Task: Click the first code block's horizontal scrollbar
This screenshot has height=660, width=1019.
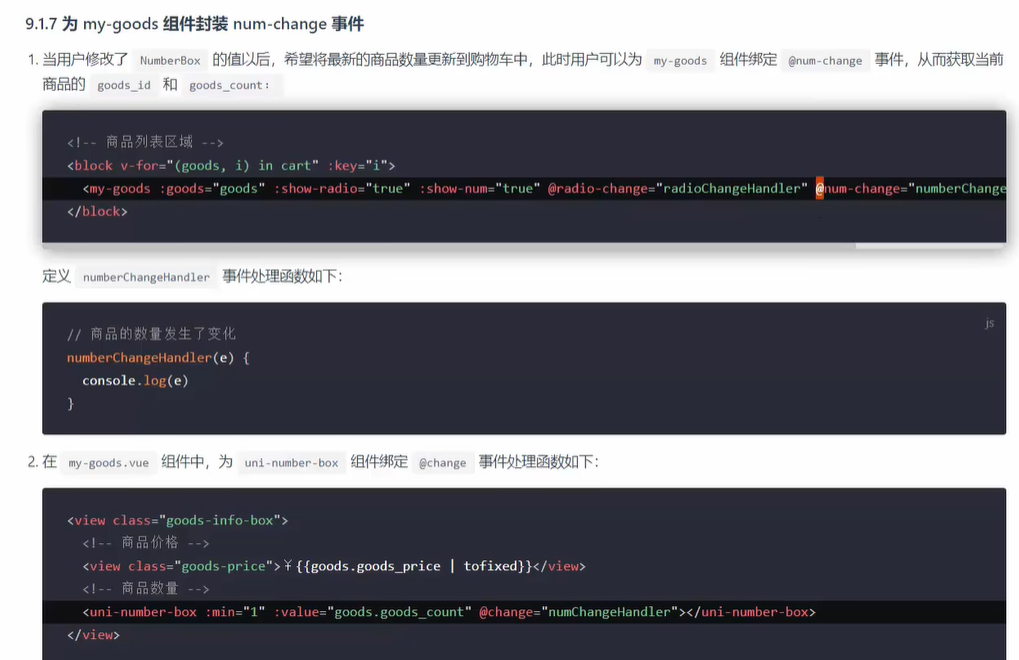Action: (x=524, y=246)
